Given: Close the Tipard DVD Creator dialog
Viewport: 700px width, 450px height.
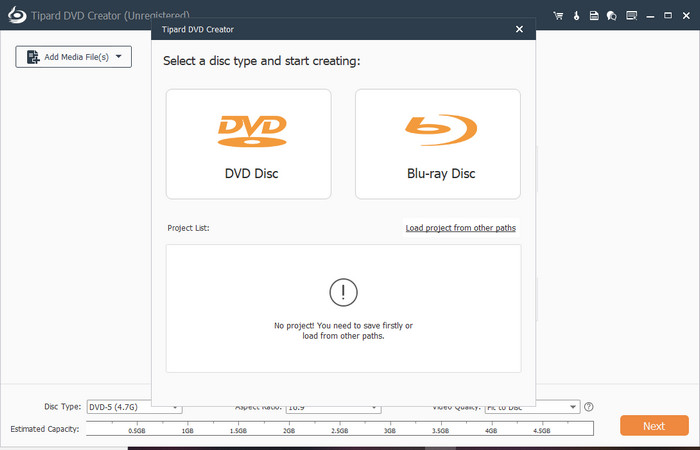Looking at the screenshot, I should (519, 29).
